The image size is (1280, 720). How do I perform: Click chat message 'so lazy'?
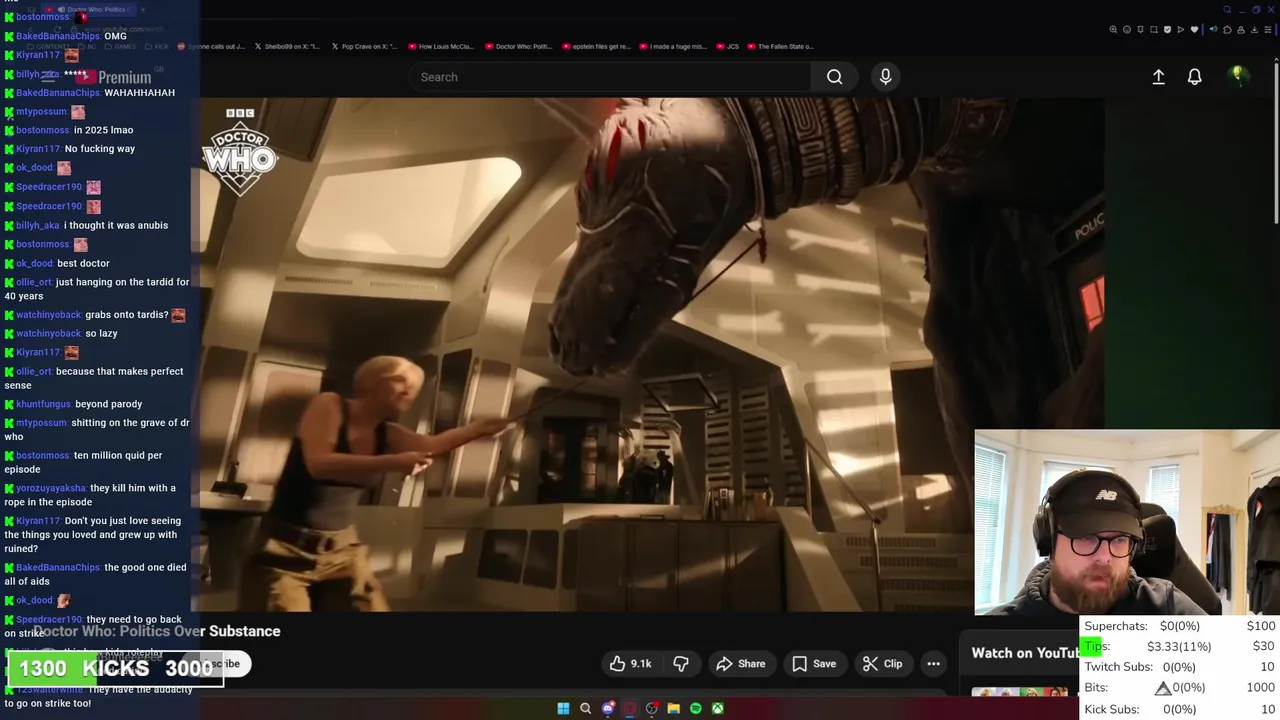coord(101,333)
